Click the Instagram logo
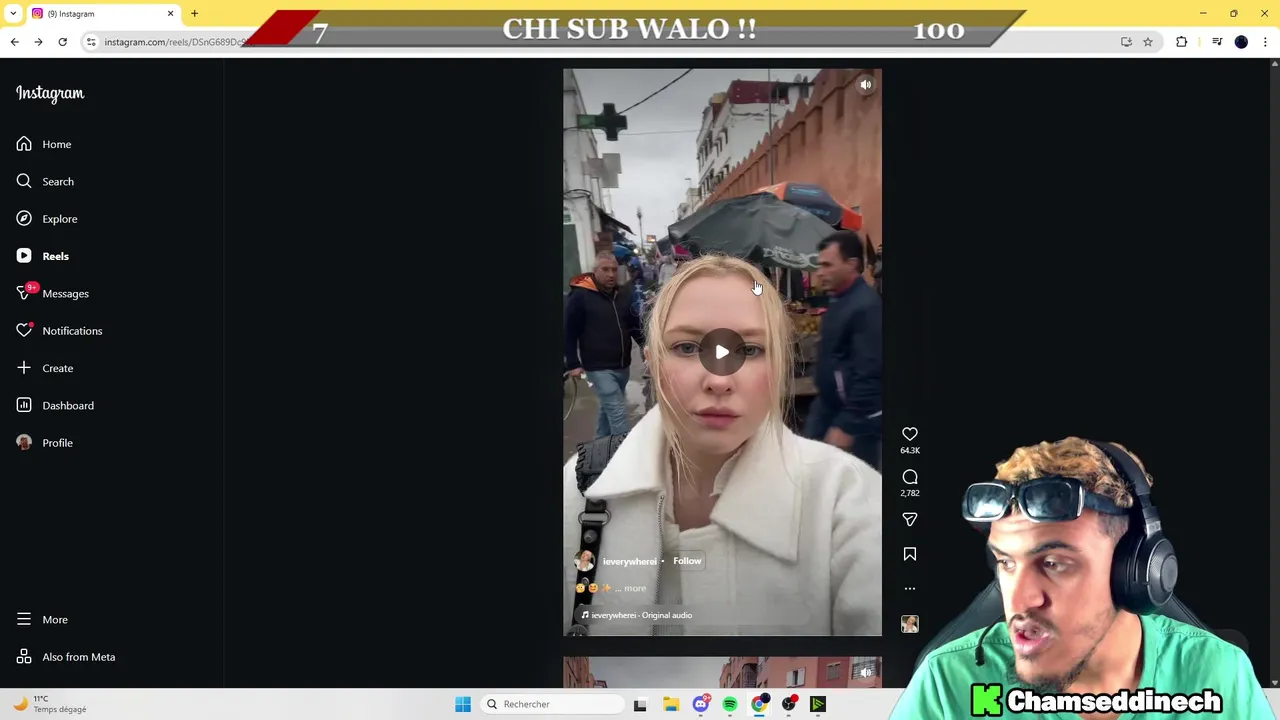 point(50,93)
